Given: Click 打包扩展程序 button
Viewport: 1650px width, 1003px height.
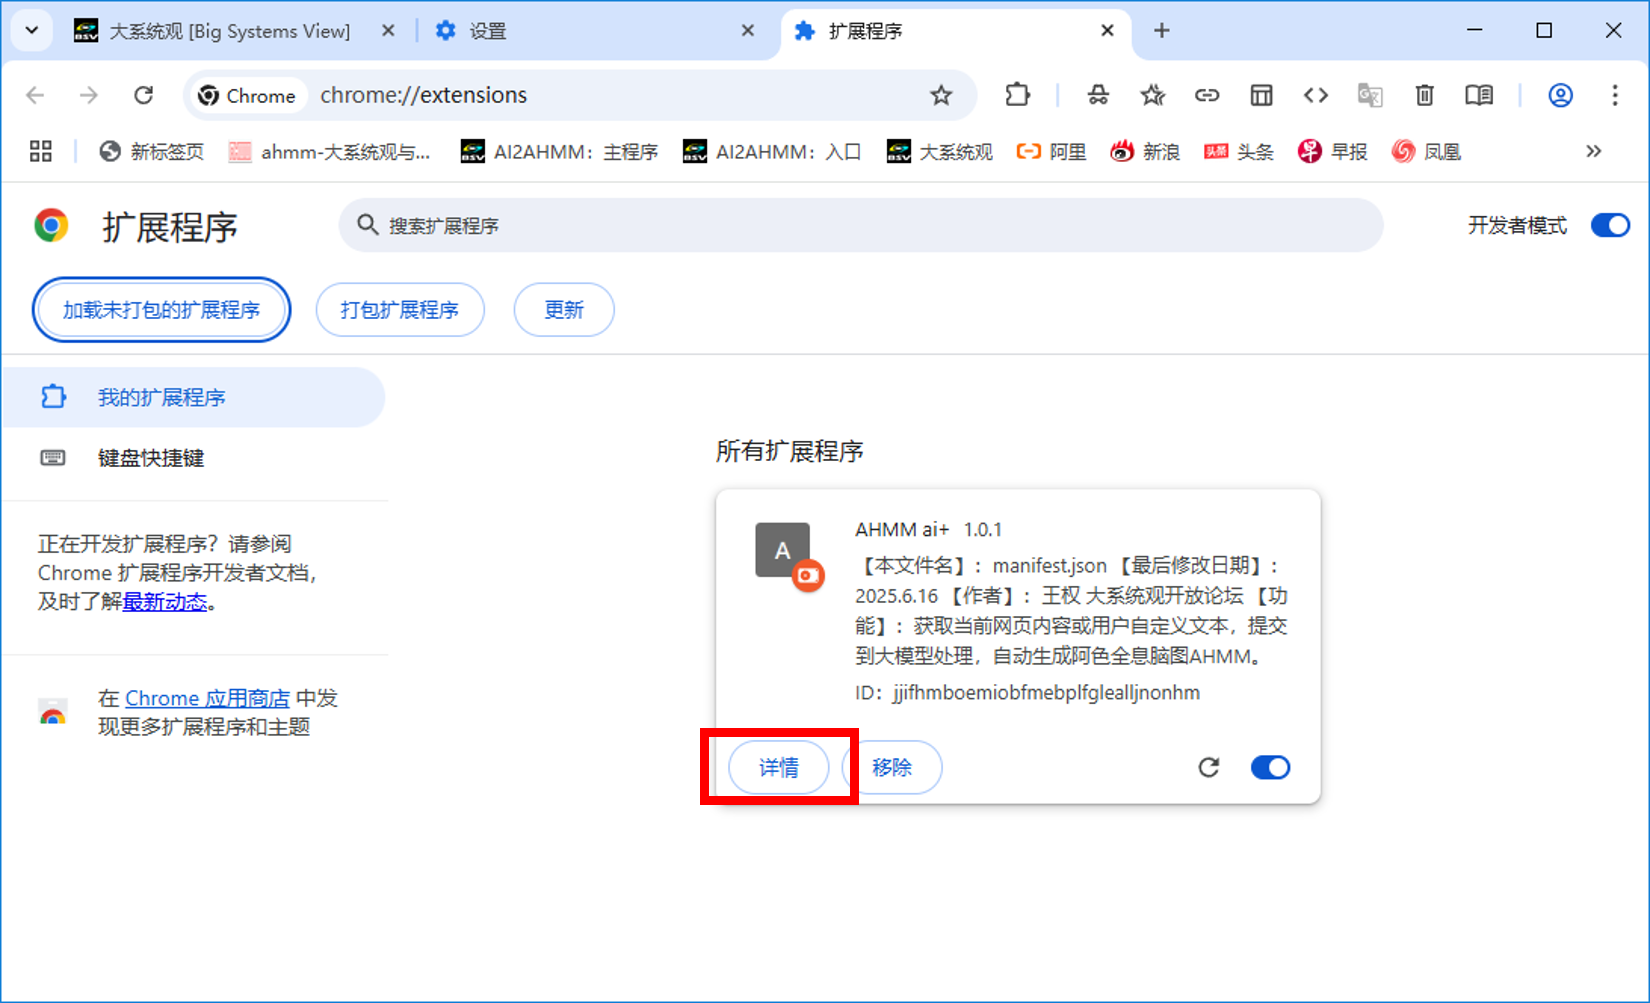Looking at the screenshot, I should pos(400,310).
